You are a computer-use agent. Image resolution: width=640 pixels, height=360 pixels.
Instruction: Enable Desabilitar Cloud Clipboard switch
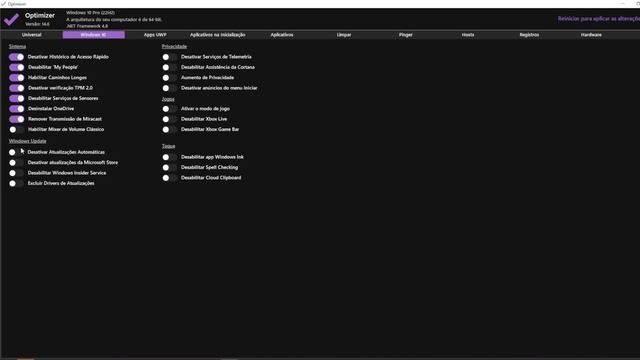pos(170,178)
